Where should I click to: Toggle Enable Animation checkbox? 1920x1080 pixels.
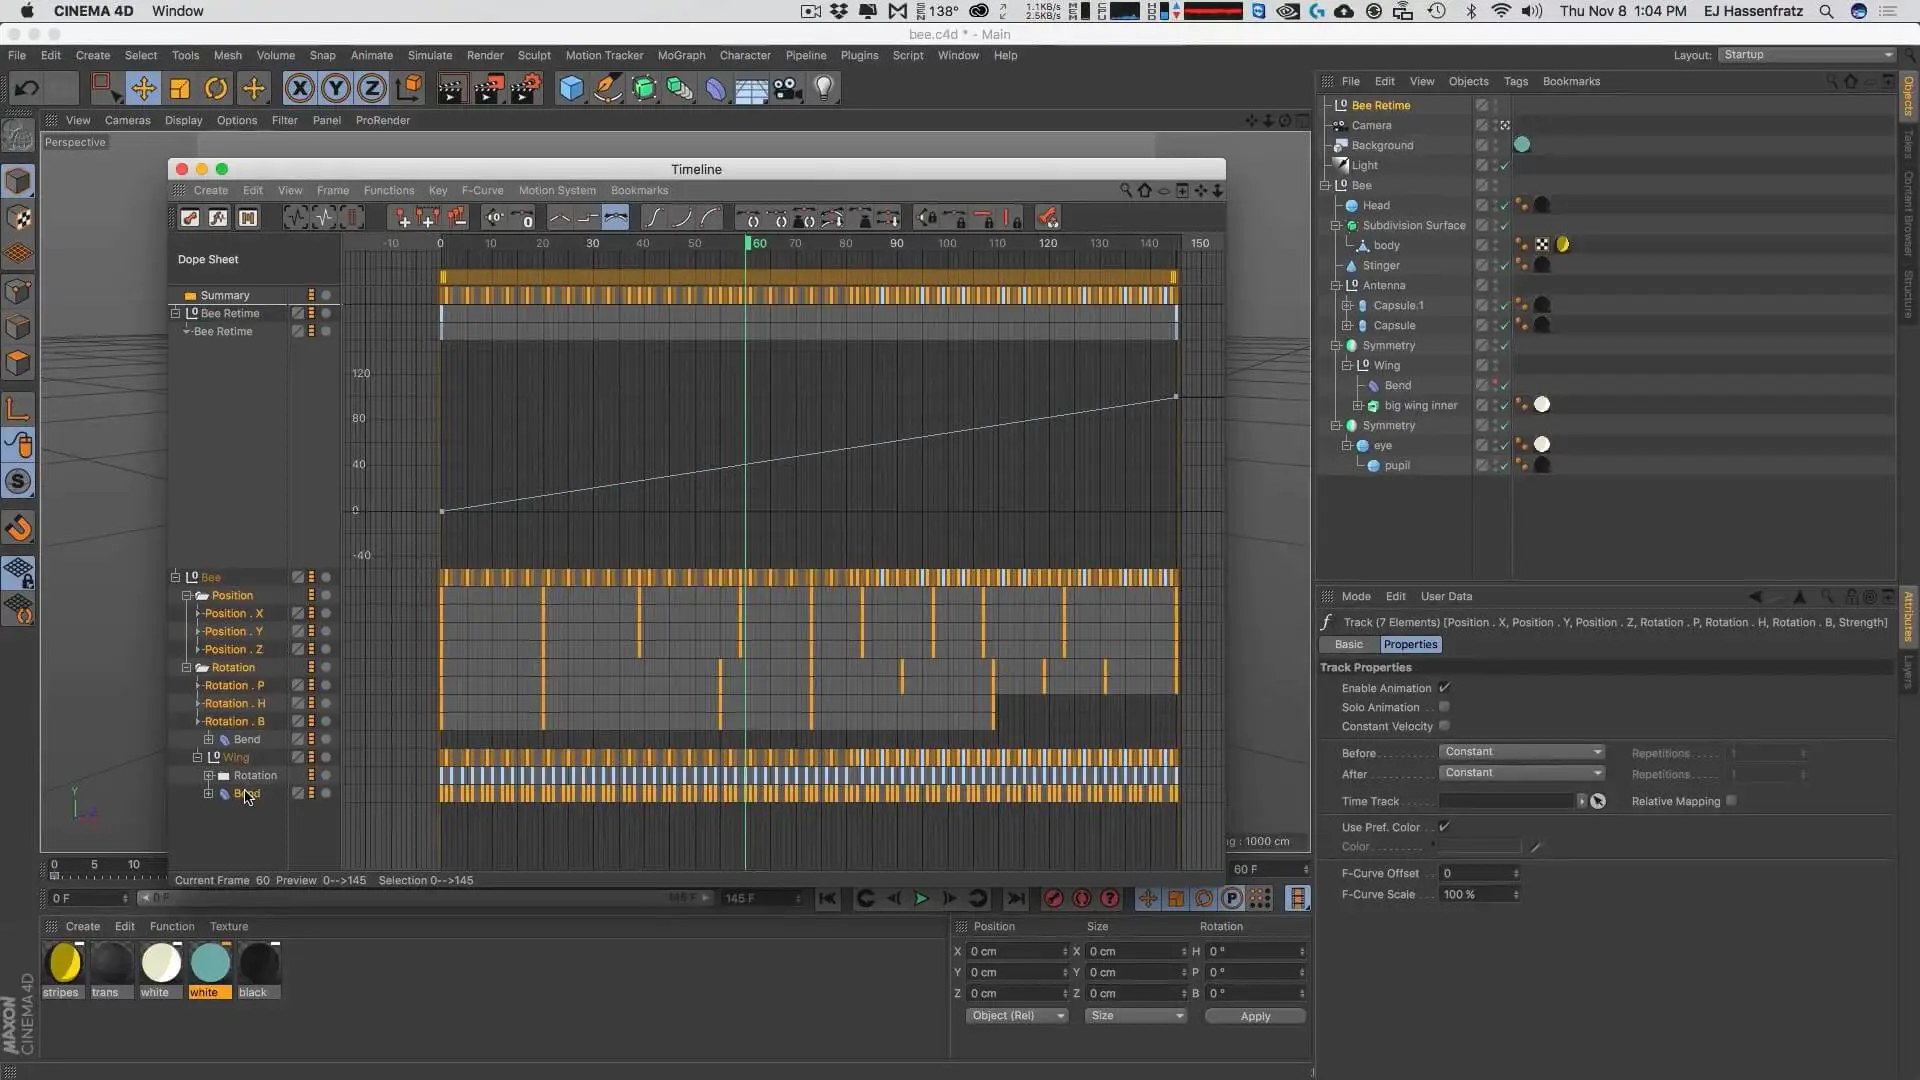1444,688
